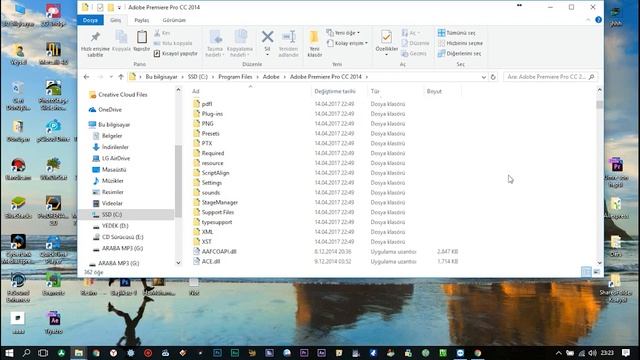Open the recent locations dropdown arrow
The height and width of the screenshot is (360, 640).
click(x=111, y=77)
